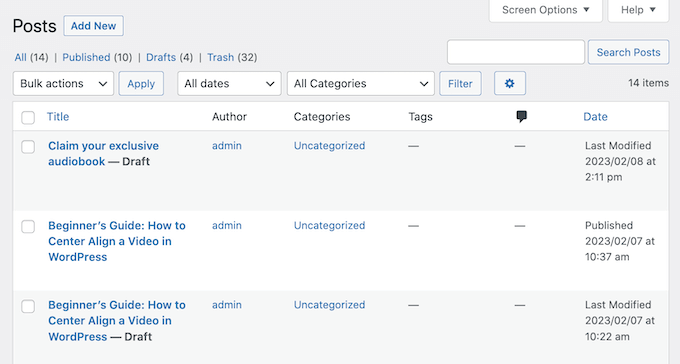
Task: Click the gear settings icon button
Action: (x=510, y=83)
